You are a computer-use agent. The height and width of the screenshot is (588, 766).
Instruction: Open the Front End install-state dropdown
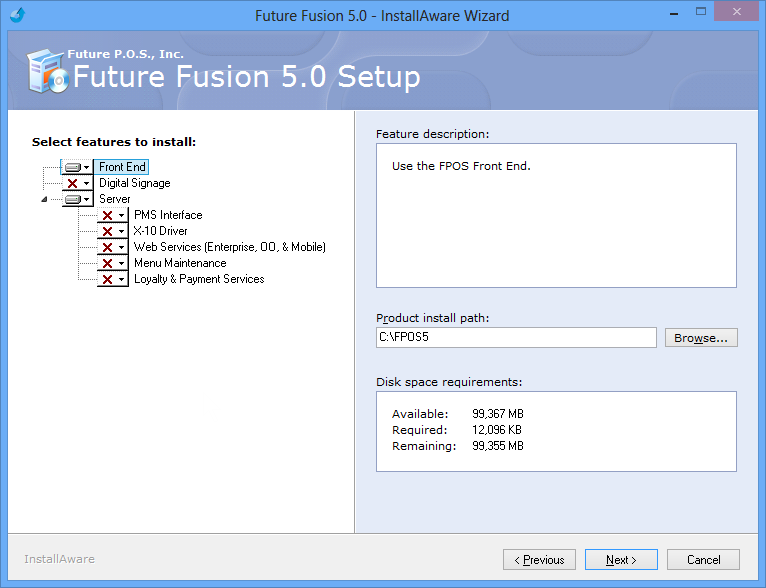pos(77,167)
